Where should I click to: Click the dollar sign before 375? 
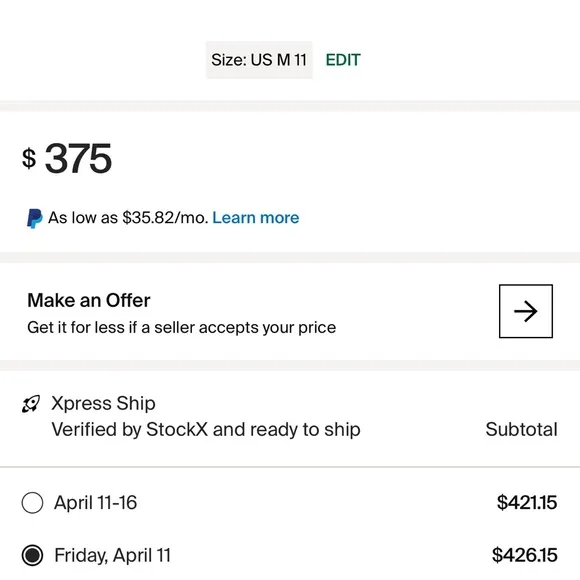click(x=29, y=158)
